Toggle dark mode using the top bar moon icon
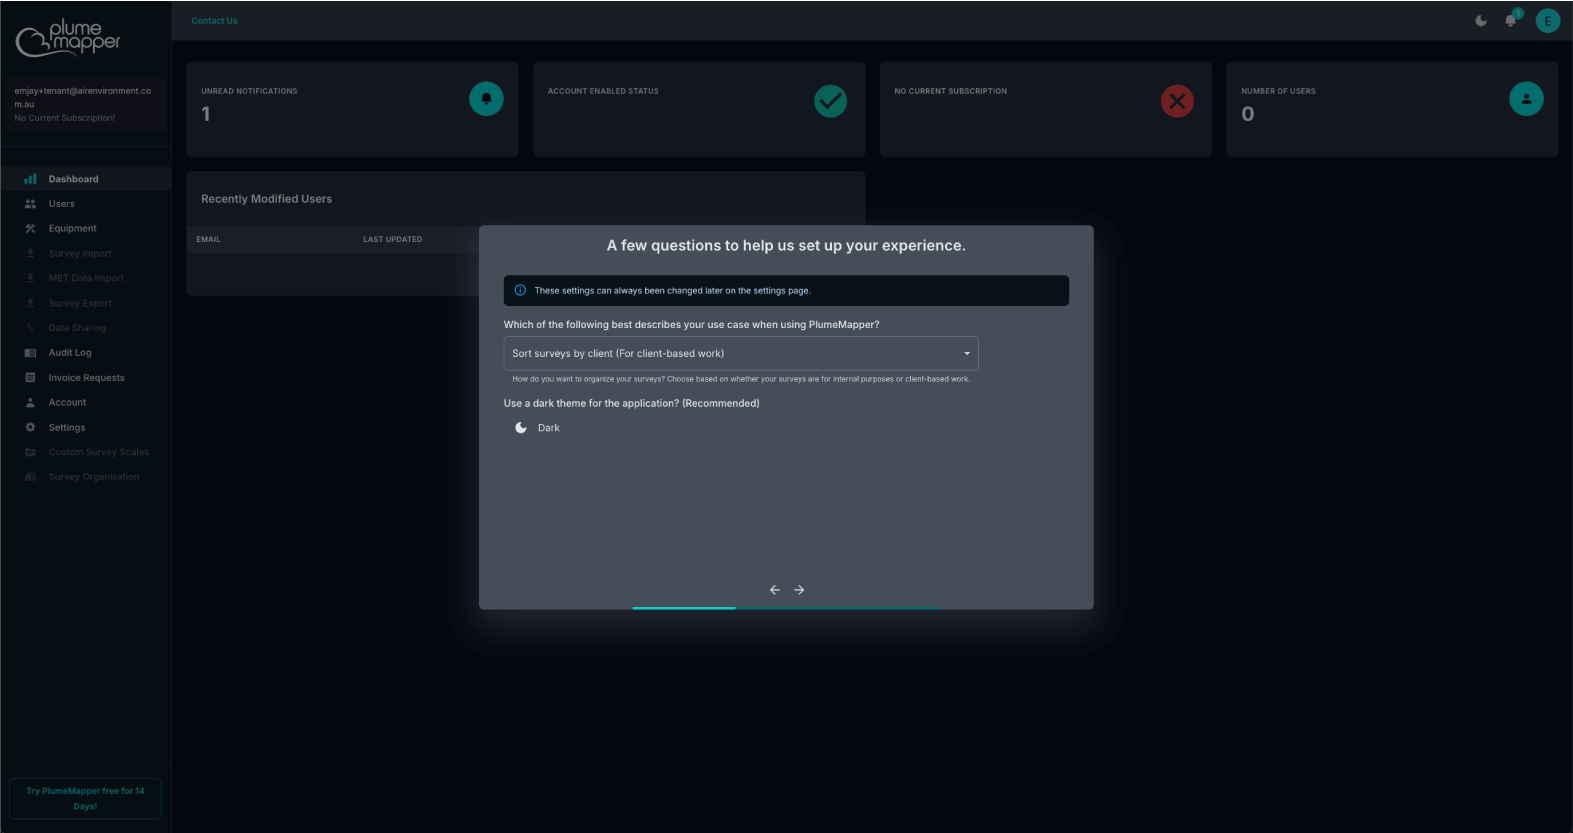 coord(1481,21)
